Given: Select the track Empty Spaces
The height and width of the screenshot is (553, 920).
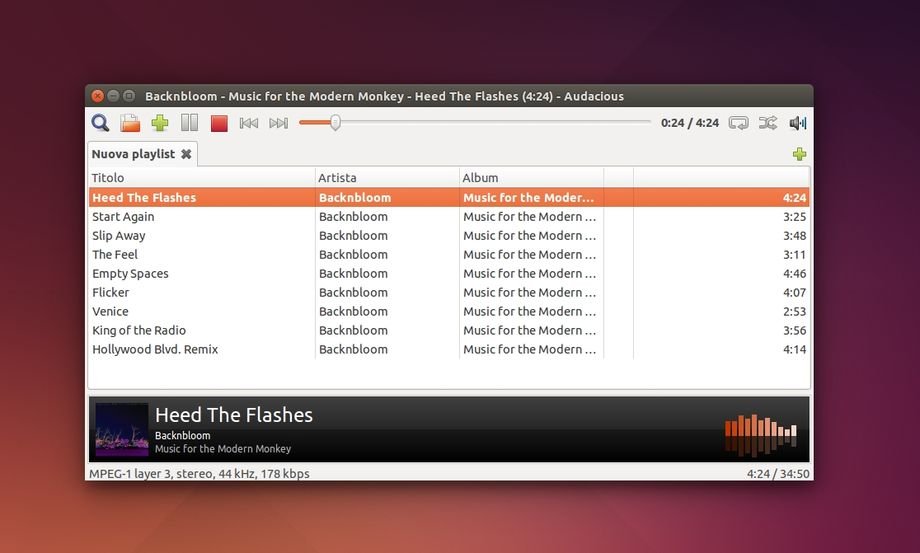Looking at the screenshot, I should tap(449, 273).
